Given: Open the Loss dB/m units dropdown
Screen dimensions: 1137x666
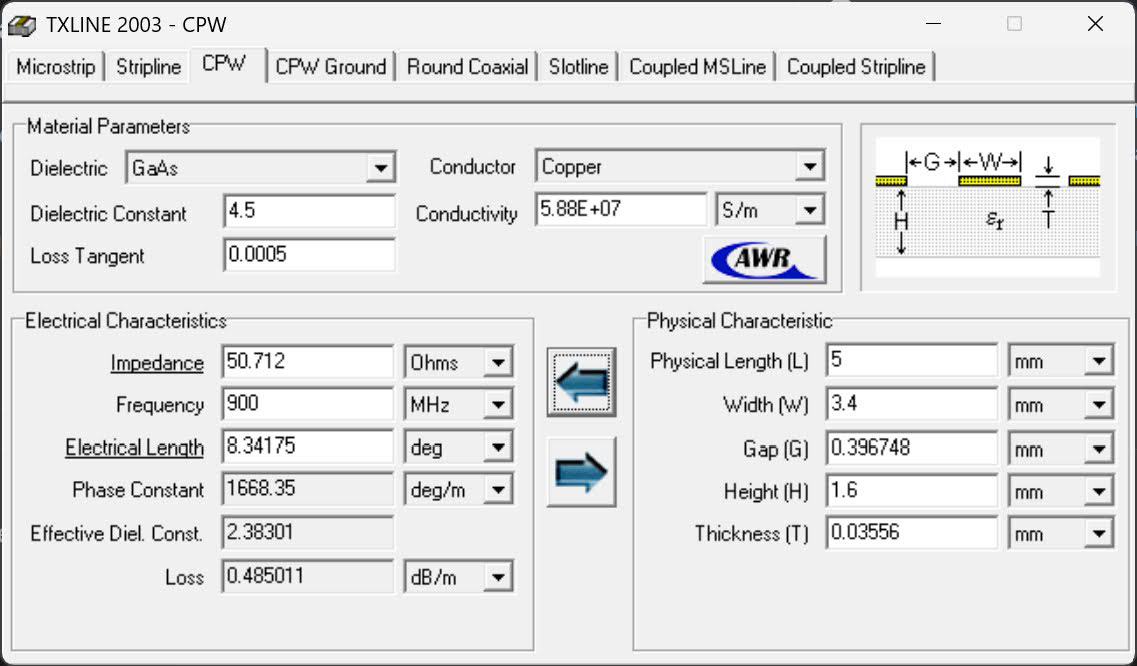Looking at the screenshot, I should (498, 577).
